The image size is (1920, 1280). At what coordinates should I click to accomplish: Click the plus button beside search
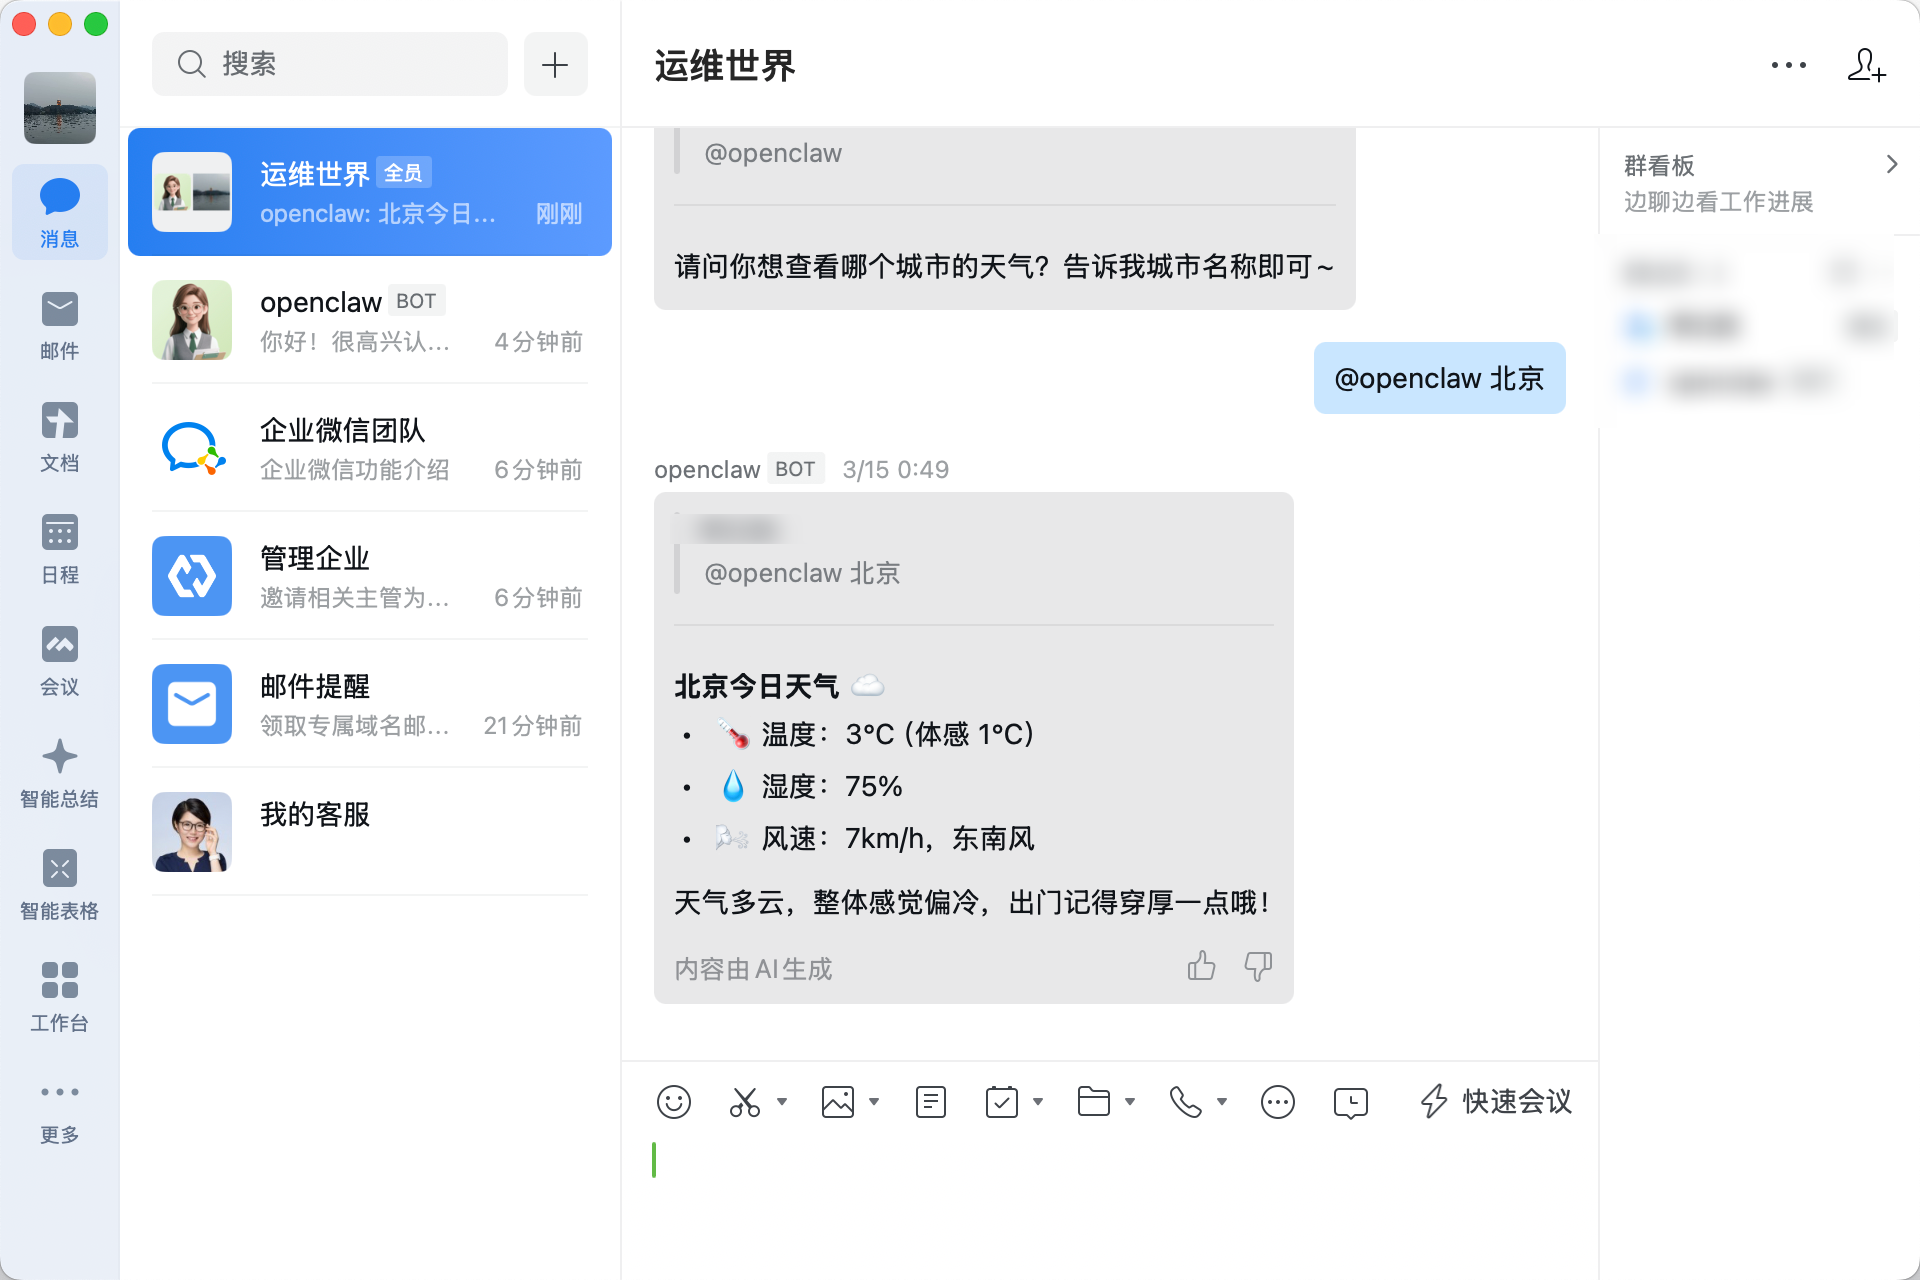click(555, 65)
